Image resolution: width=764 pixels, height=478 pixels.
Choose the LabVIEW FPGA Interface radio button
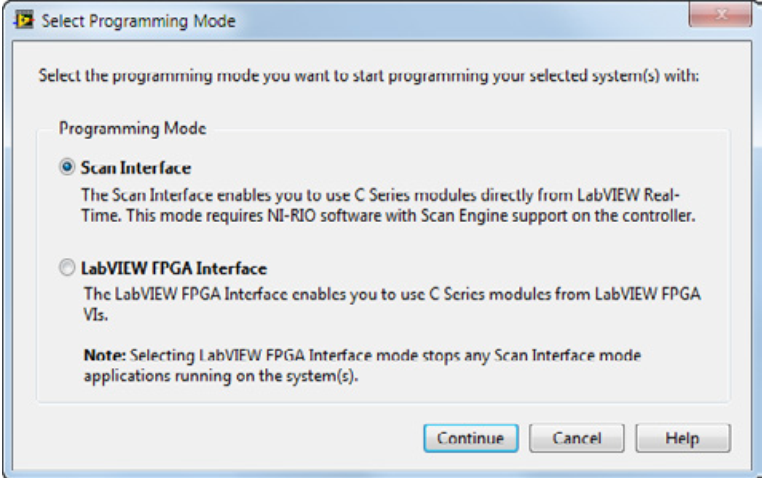click(66, 269)
